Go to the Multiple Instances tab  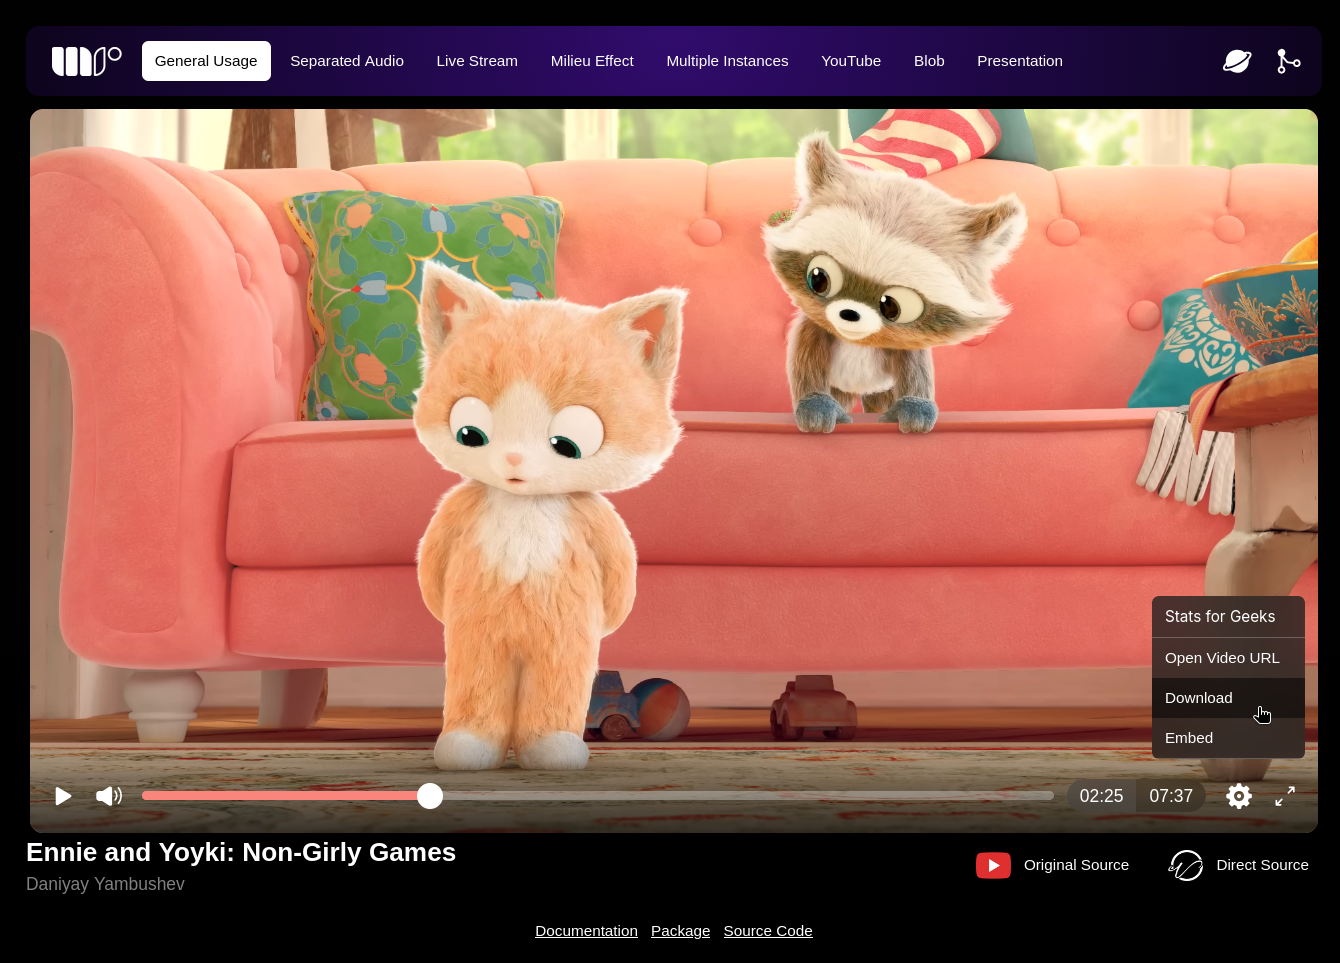tap(727, 61)
